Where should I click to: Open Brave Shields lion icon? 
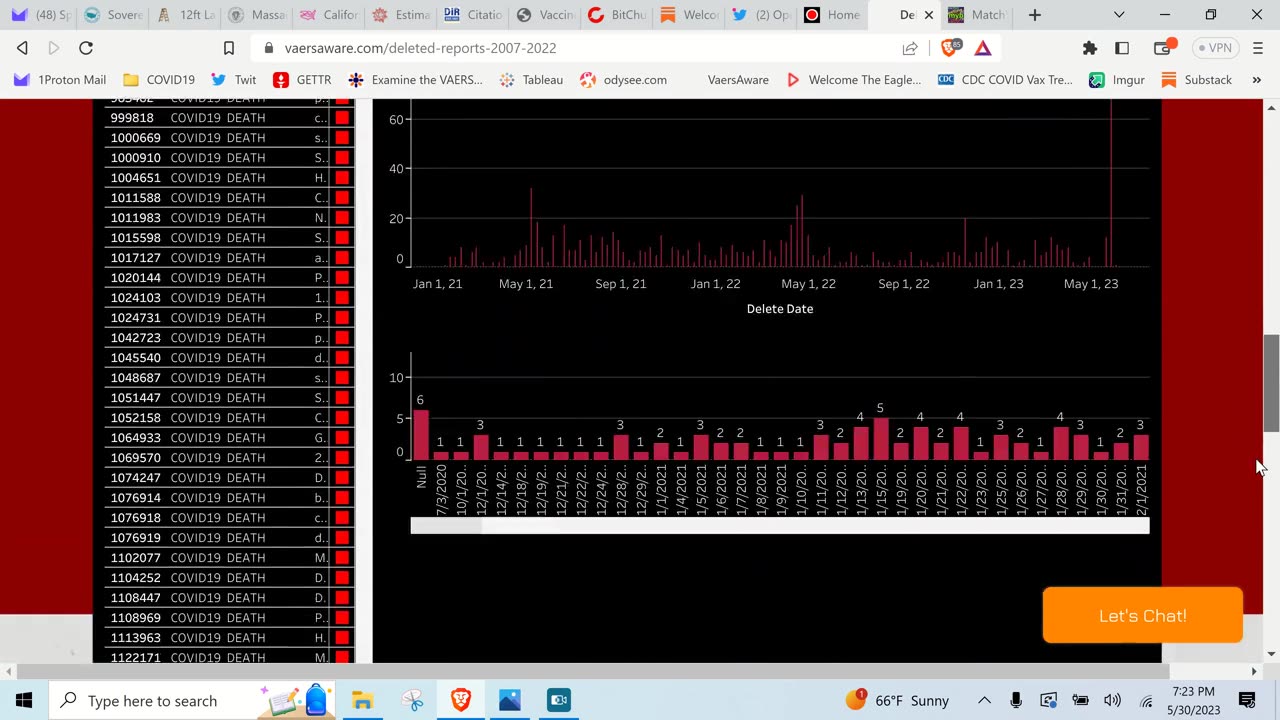coord(950,47)
